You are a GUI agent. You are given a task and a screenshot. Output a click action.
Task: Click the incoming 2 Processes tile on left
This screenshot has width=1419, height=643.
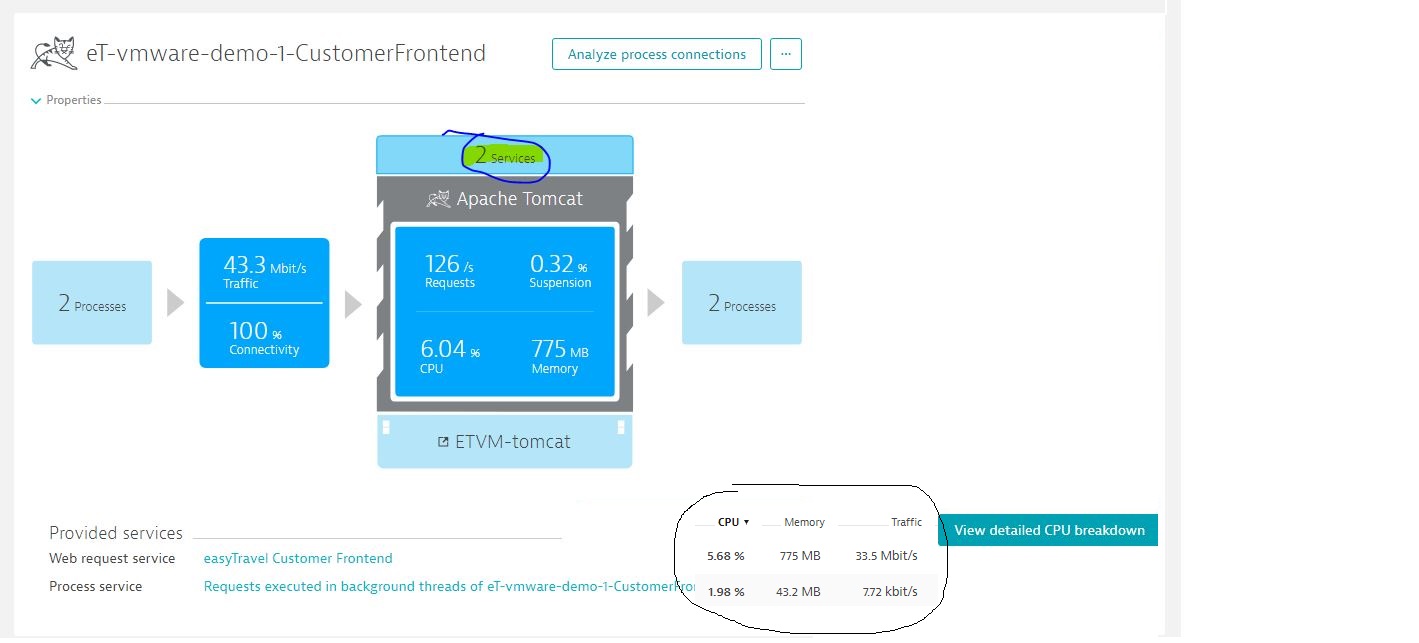92,303
